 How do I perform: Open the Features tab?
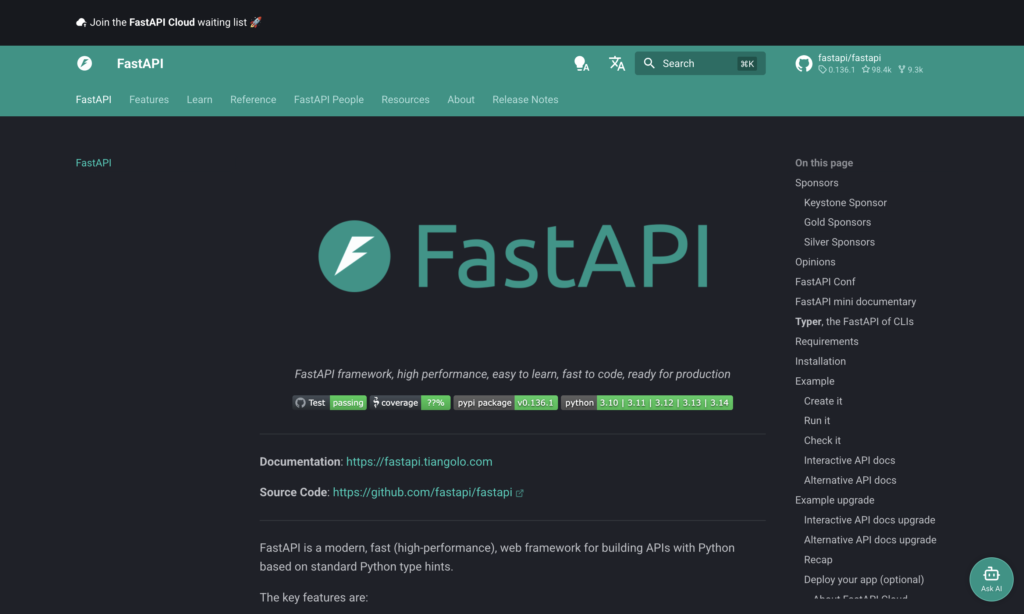point(149,99)
